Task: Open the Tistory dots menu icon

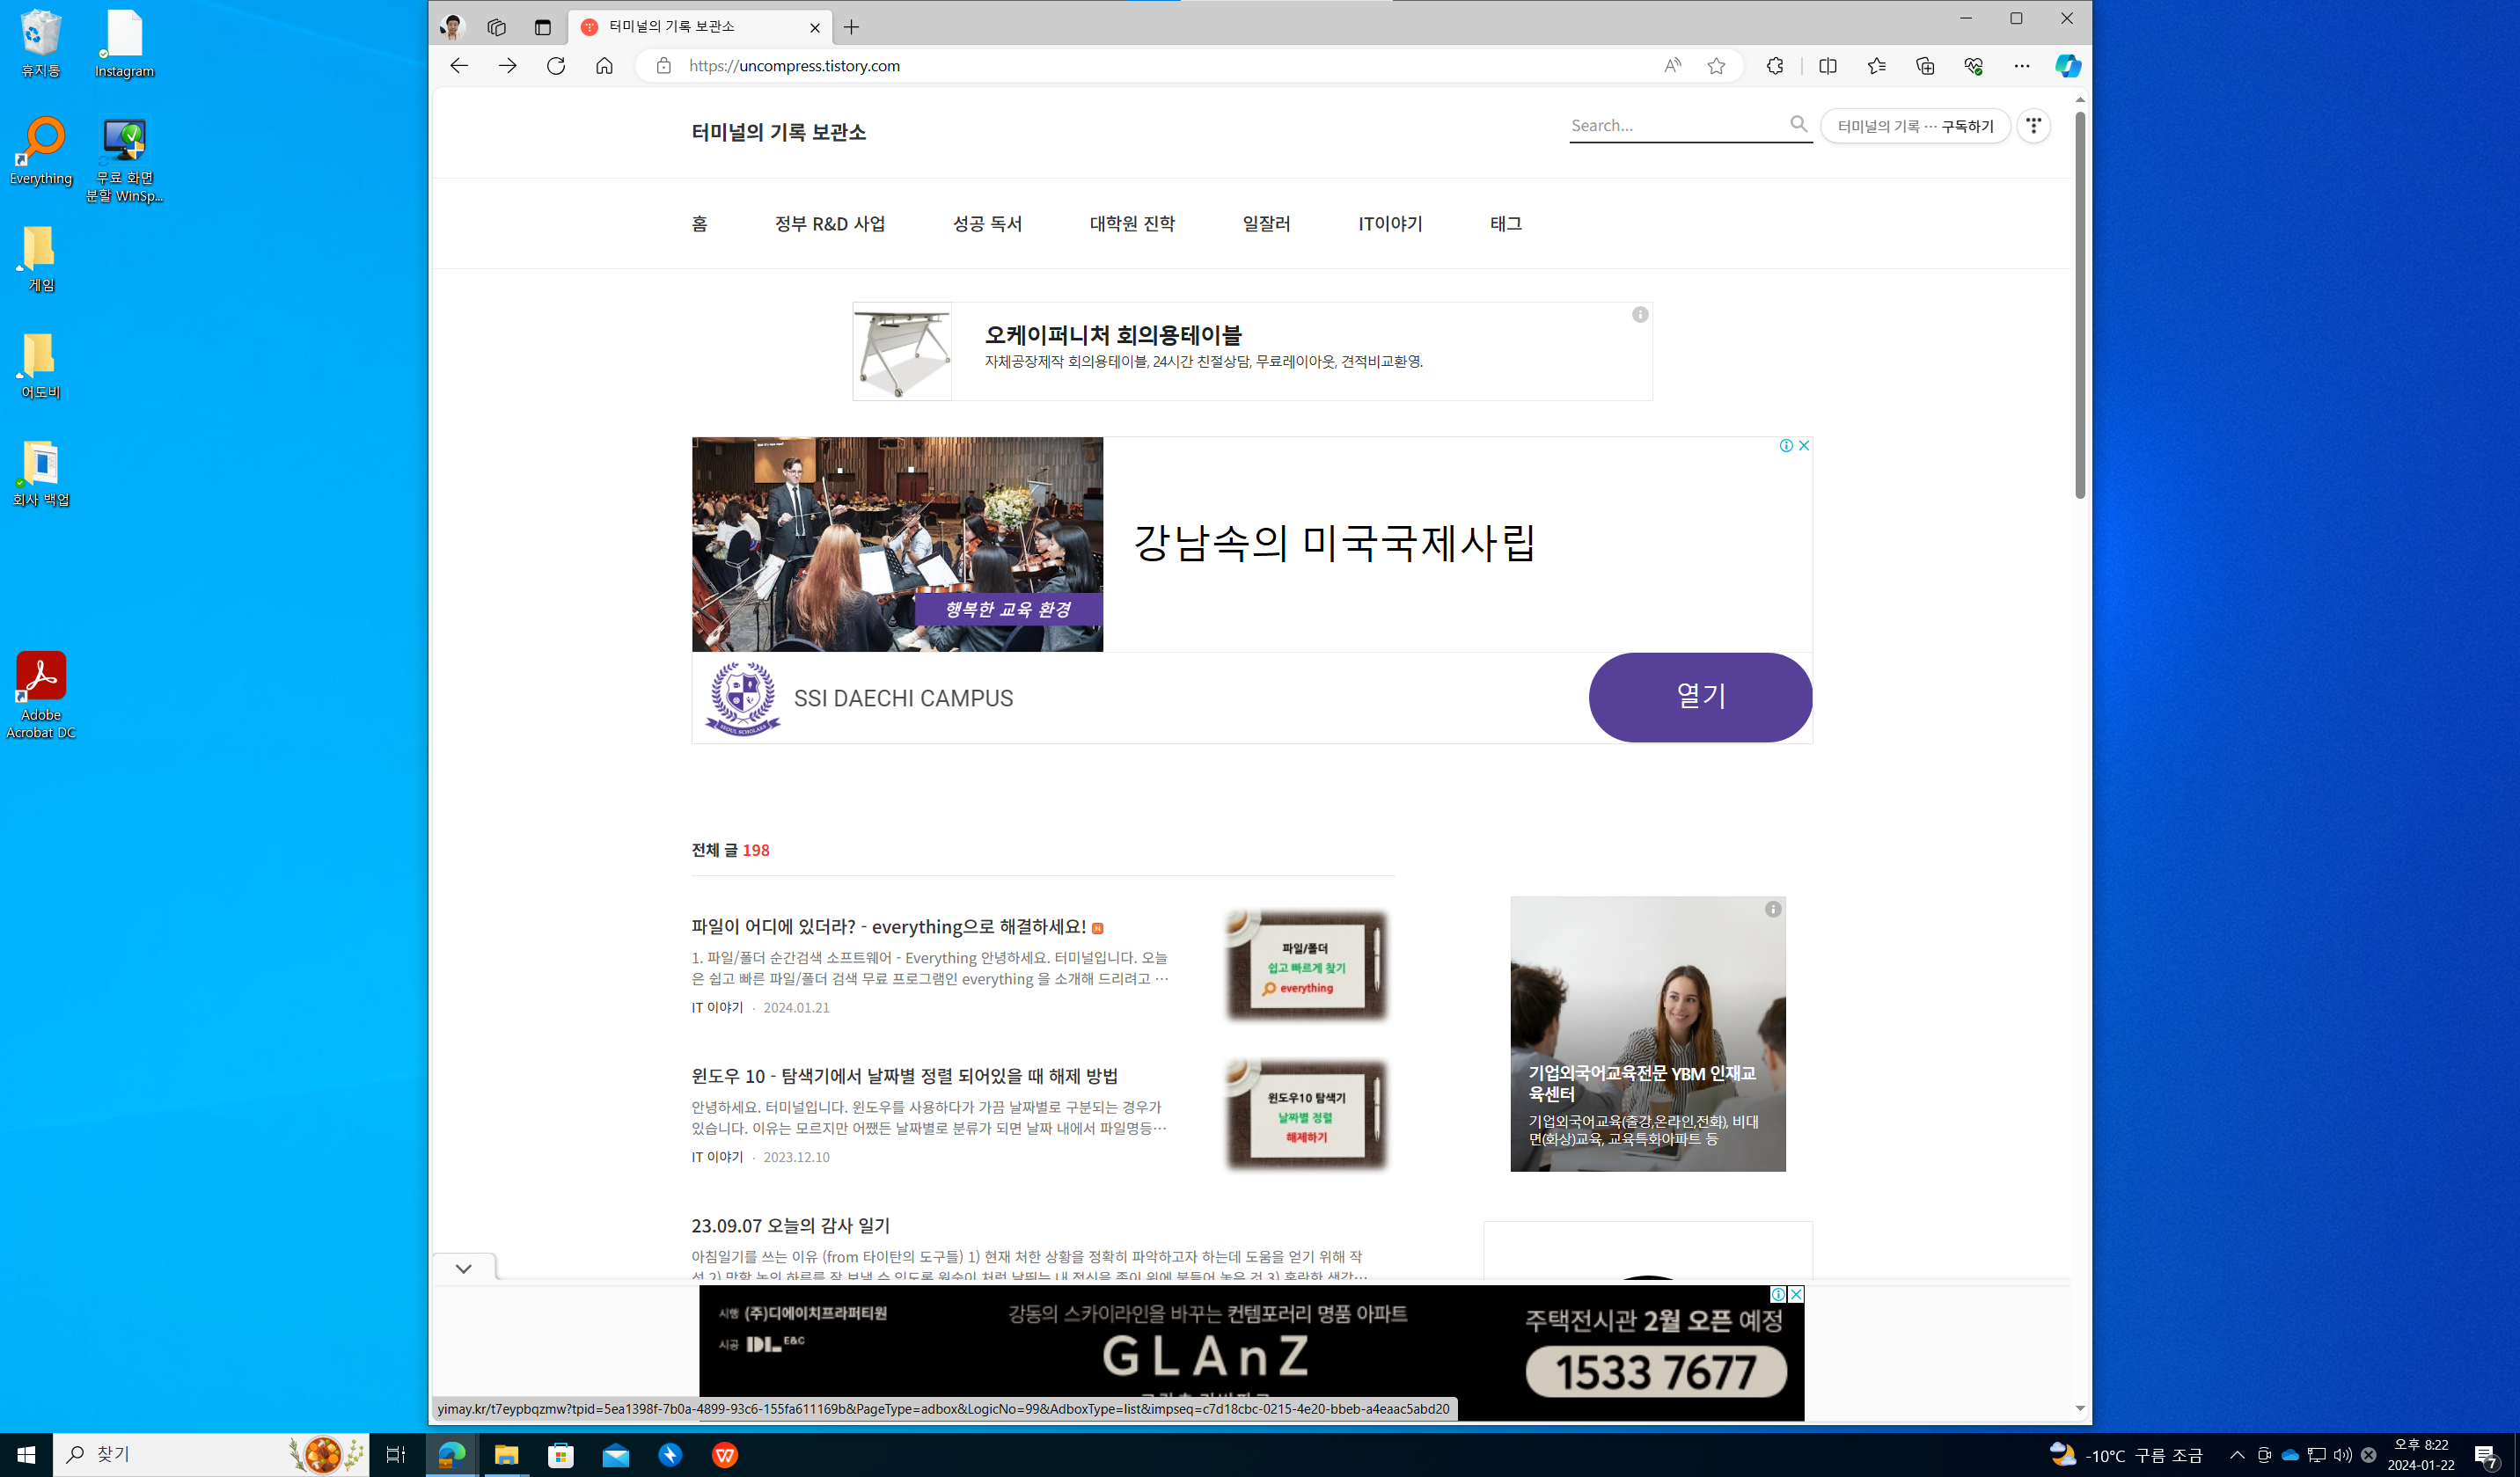Action: (x=2033, y=126)
